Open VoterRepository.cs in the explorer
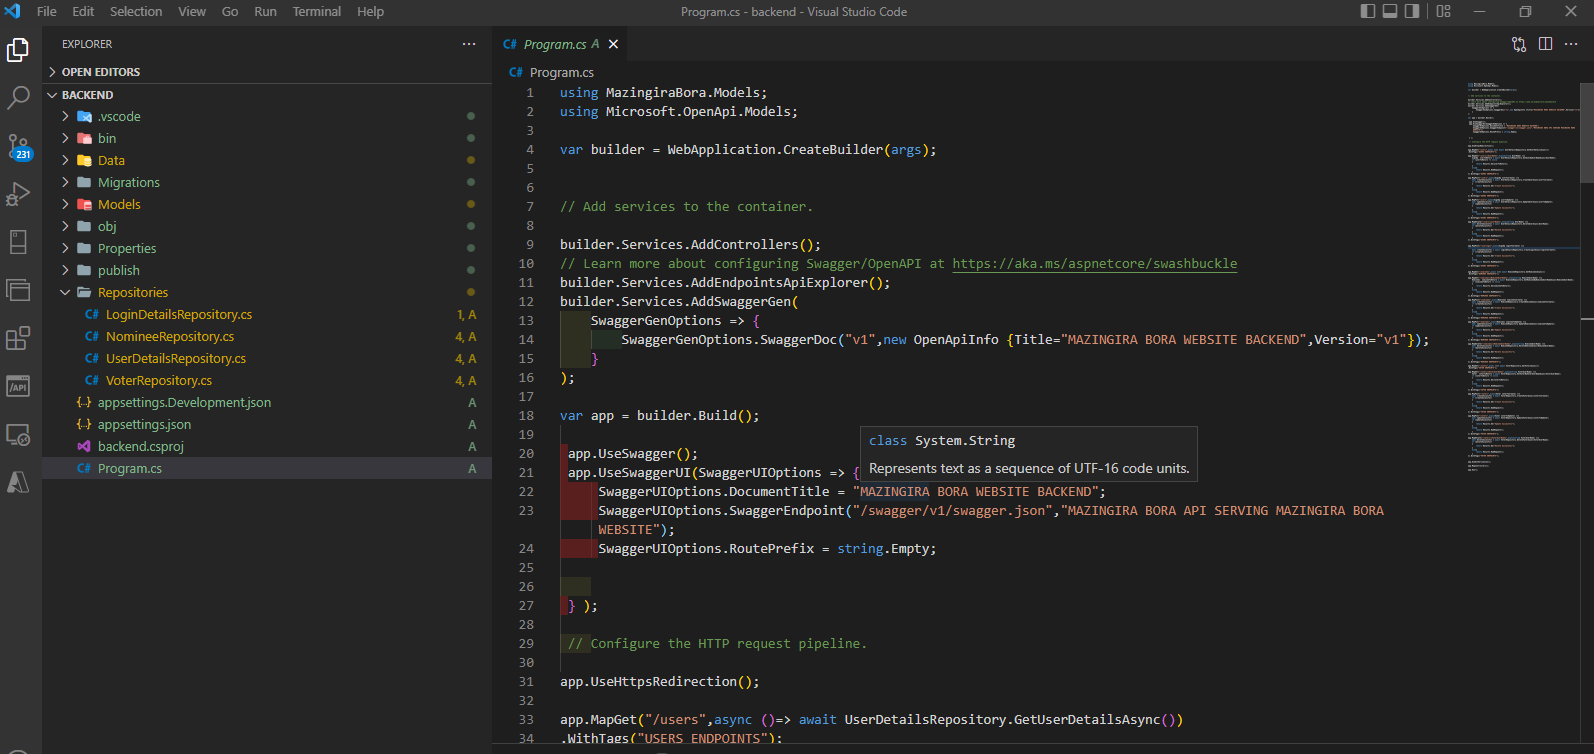Viewport: 1594px width, 754px height. click(158, 381)
